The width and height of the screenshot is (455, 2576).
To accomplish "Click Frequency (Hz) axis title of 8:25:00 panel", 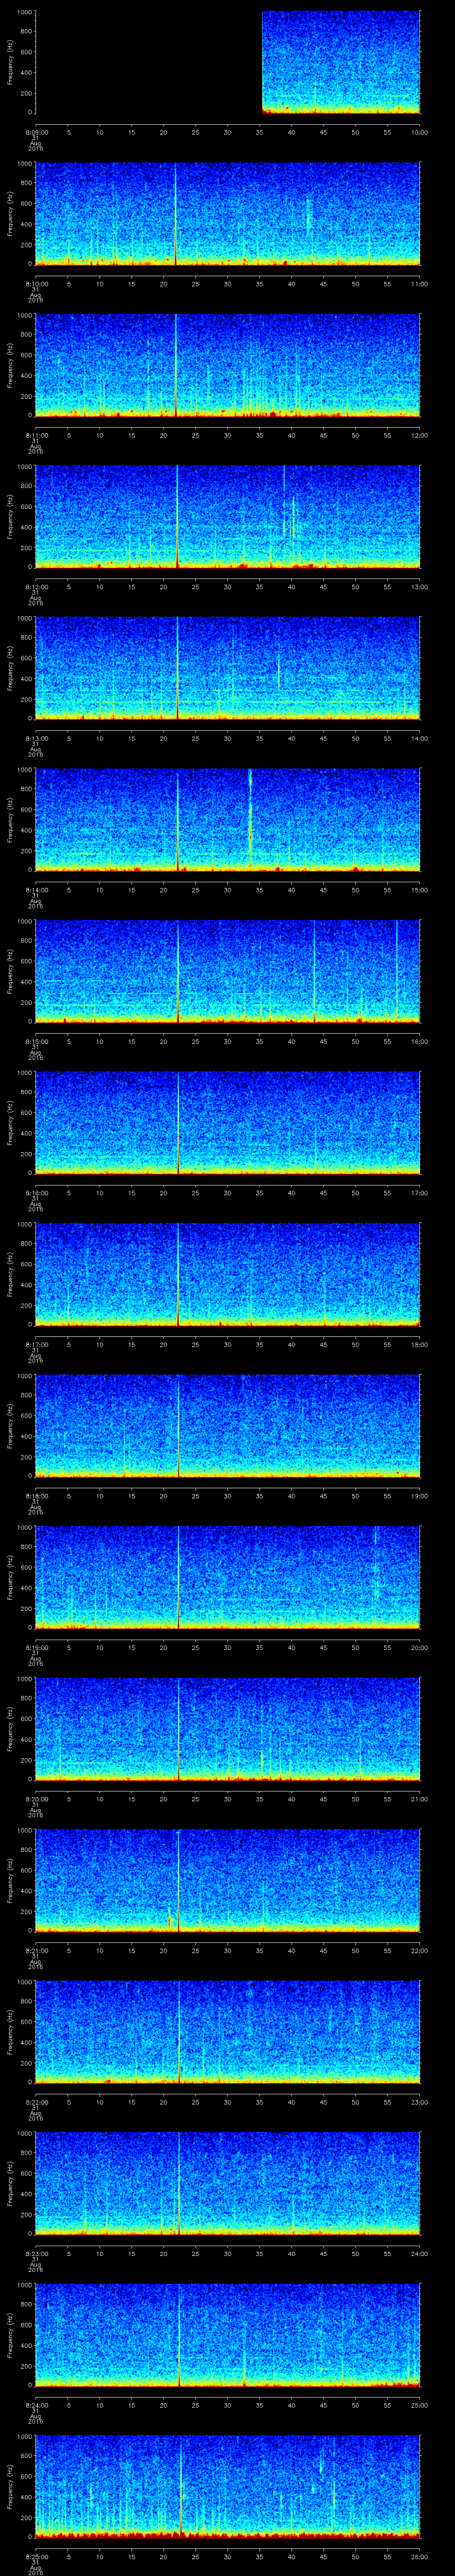I will (10, 2486).
